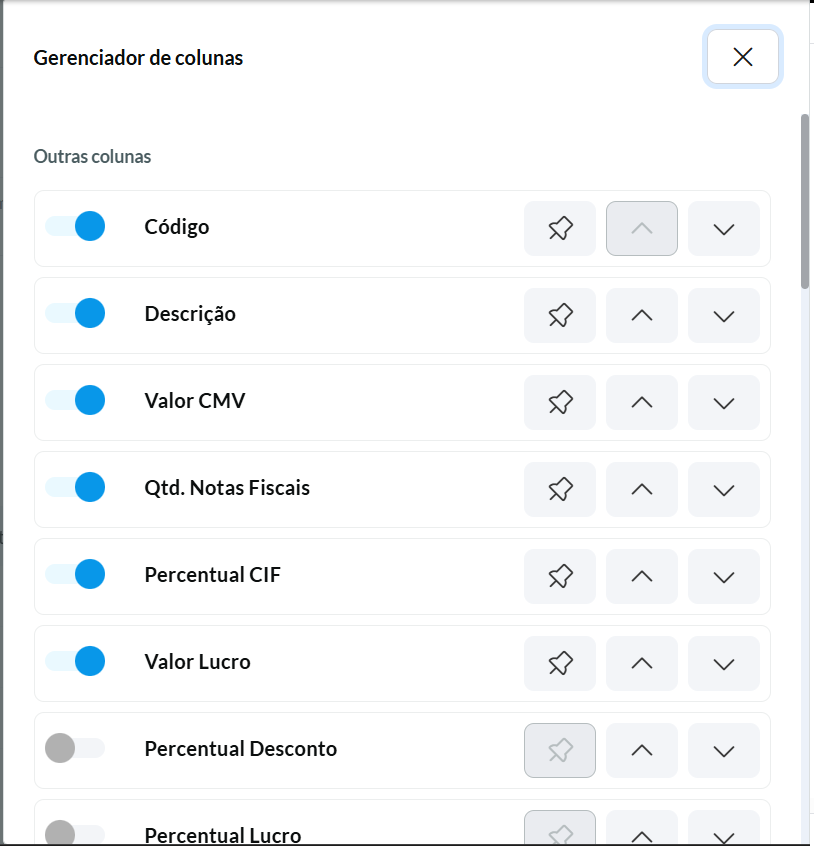Pin the Percentual CIF column
The height and width of the screenshot is (846, 814).
pyautogui.click(x=560, y=576)
